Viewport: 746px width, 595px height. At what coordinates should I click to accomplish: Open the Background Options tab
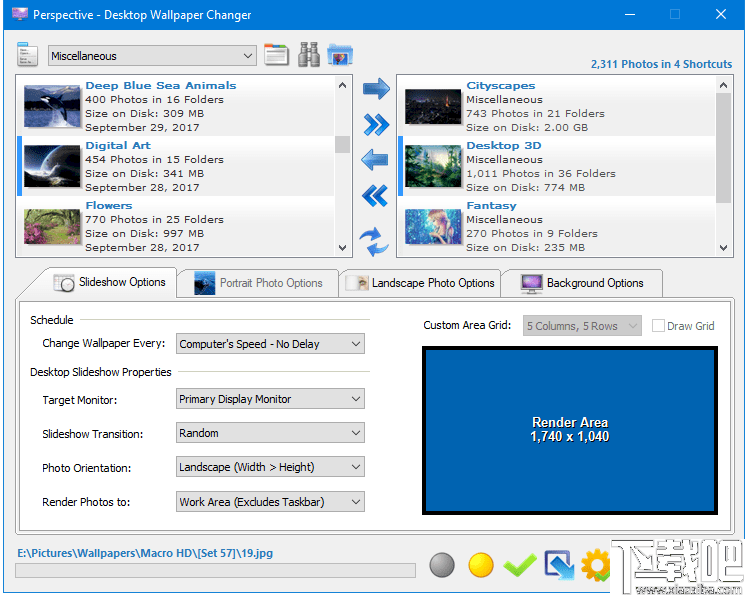pyautogui.click(x=581, y=283)
